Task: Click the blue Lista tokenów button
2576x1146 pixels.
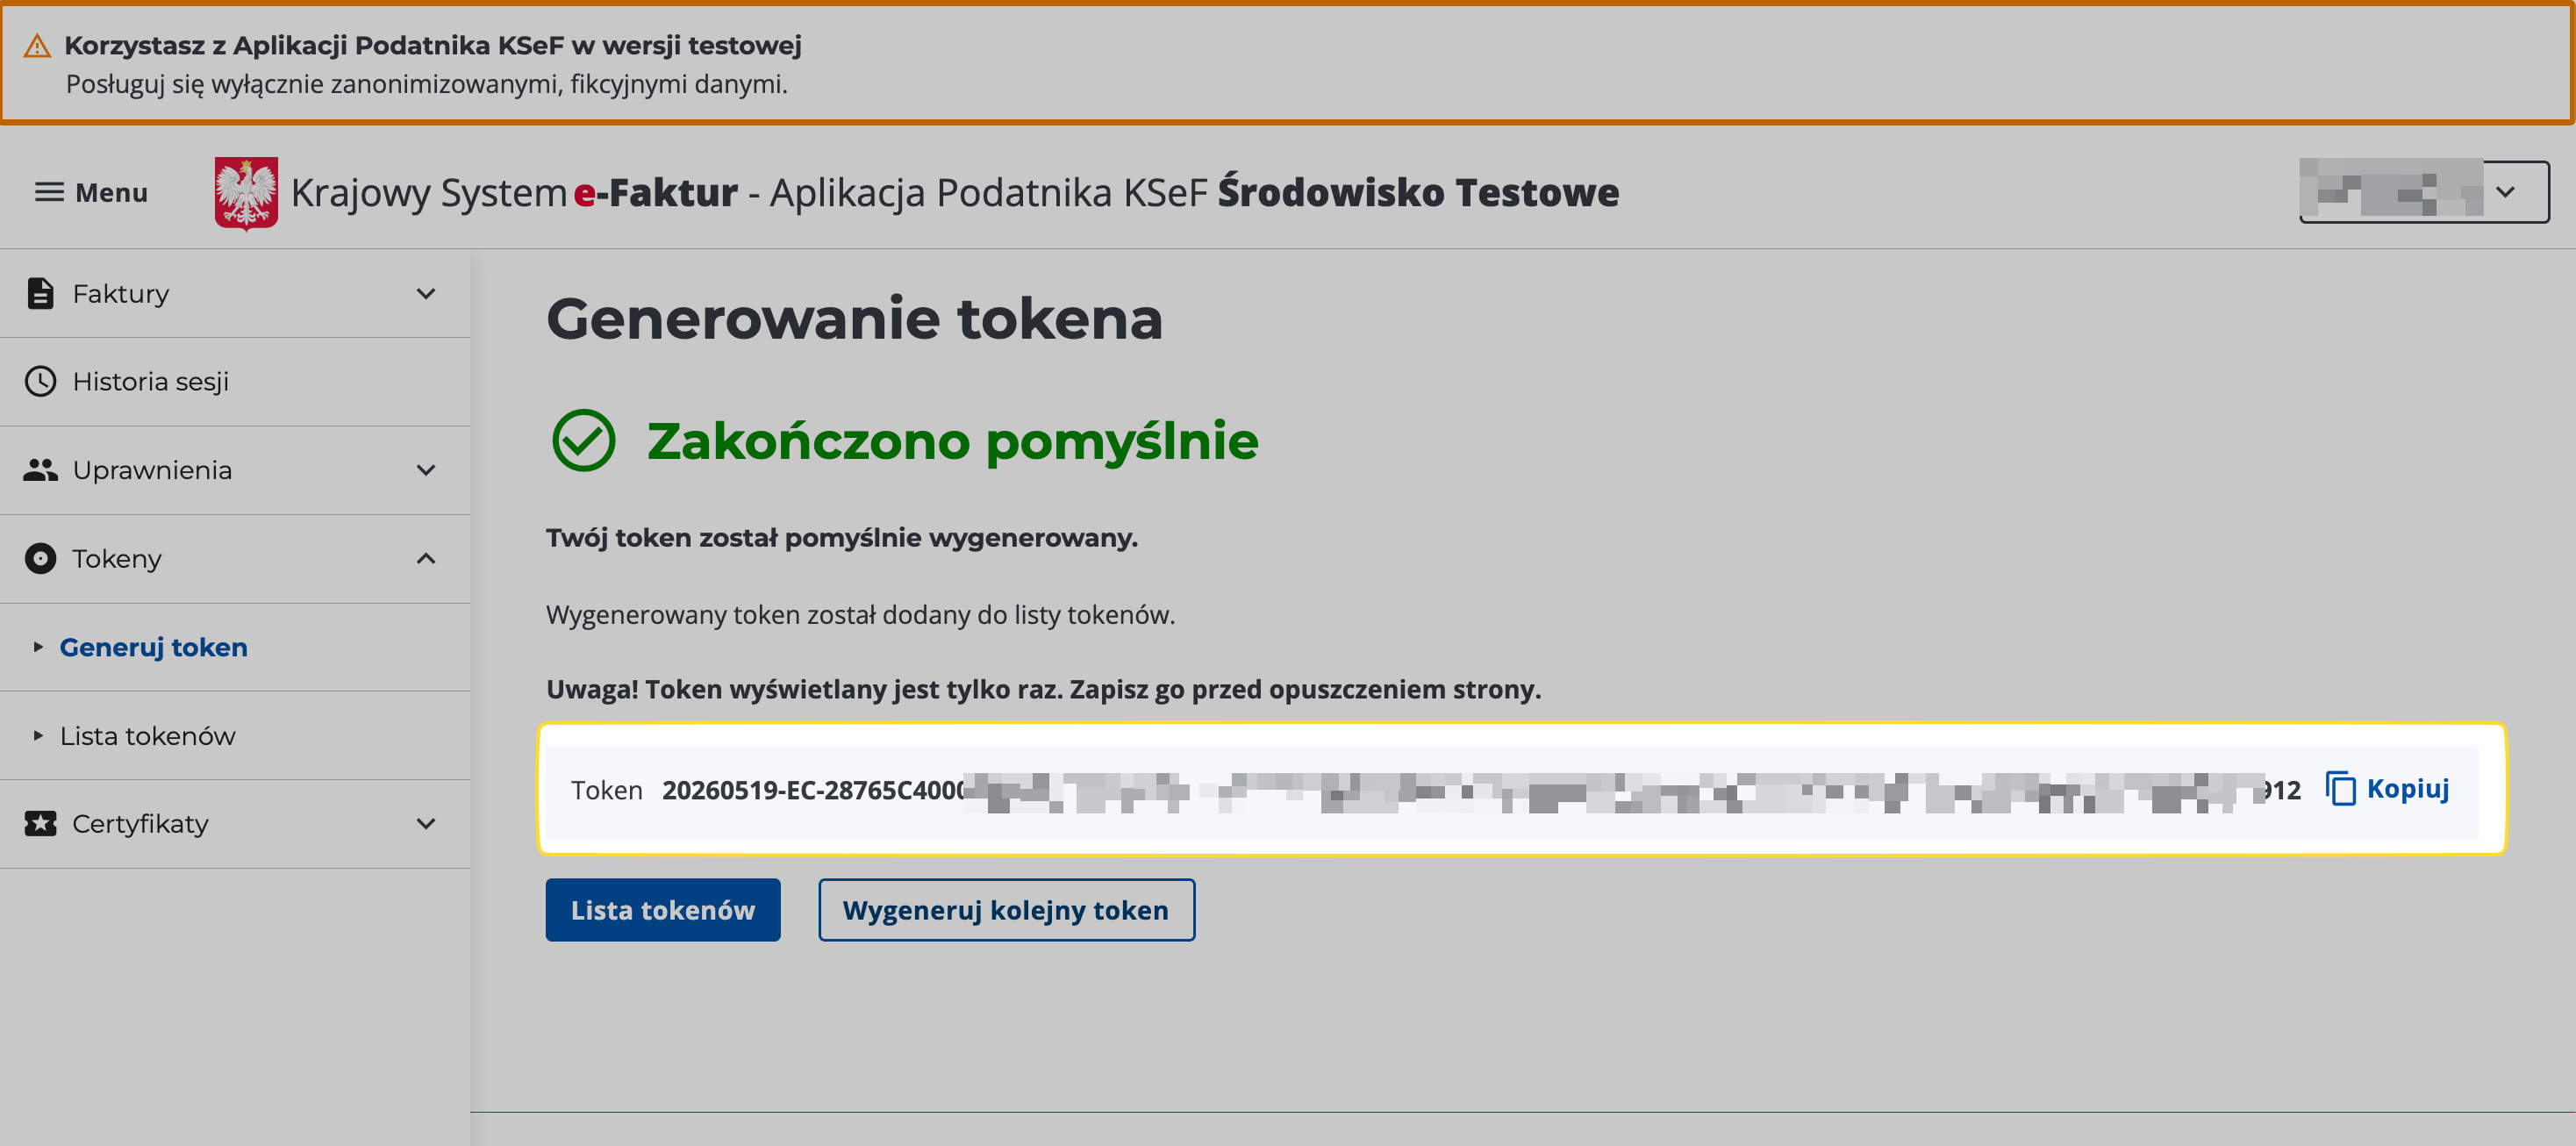Action: coord(663,909)
